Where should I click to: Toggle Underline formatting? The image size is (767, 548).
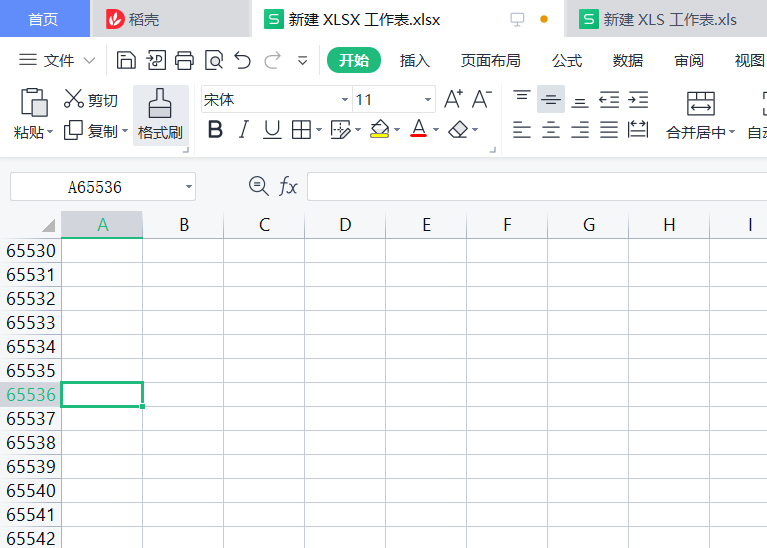pos(271,130)
